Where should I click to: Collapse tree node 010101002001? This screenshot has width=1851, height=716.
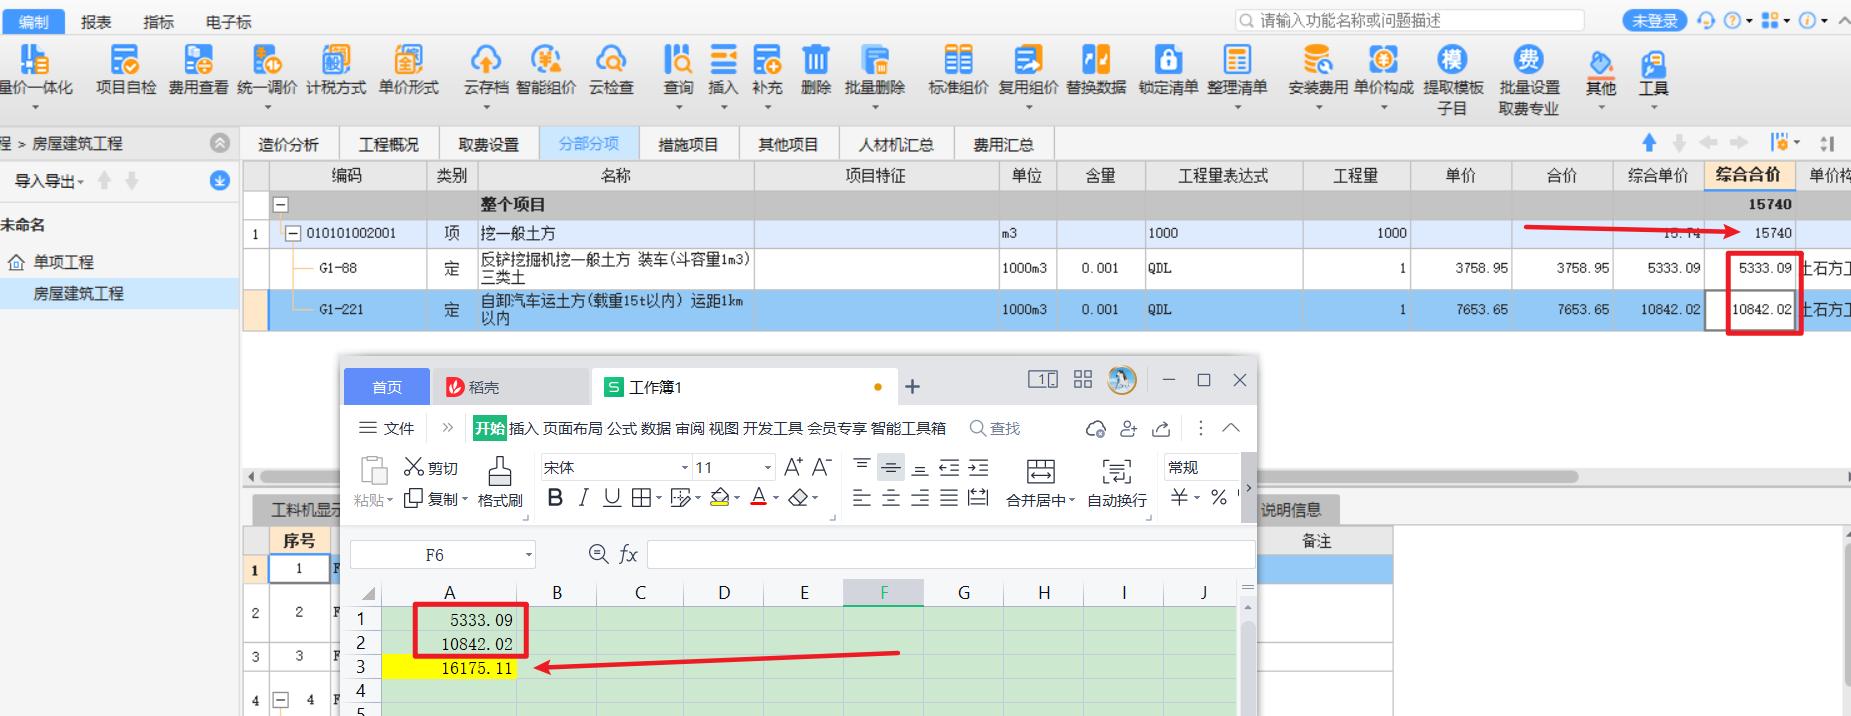pos(293,233)
